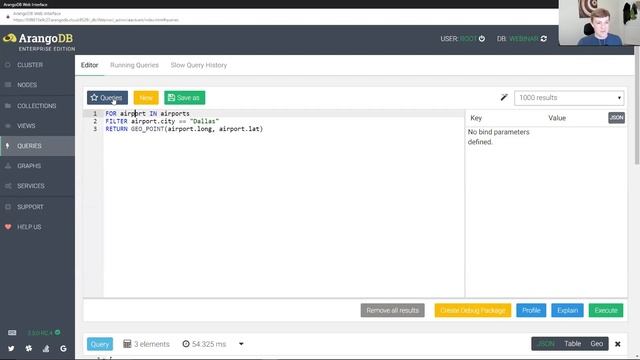The image size is (640, 360).
Task: Click the page vertical scrollbar
Action: click(637, 106)
